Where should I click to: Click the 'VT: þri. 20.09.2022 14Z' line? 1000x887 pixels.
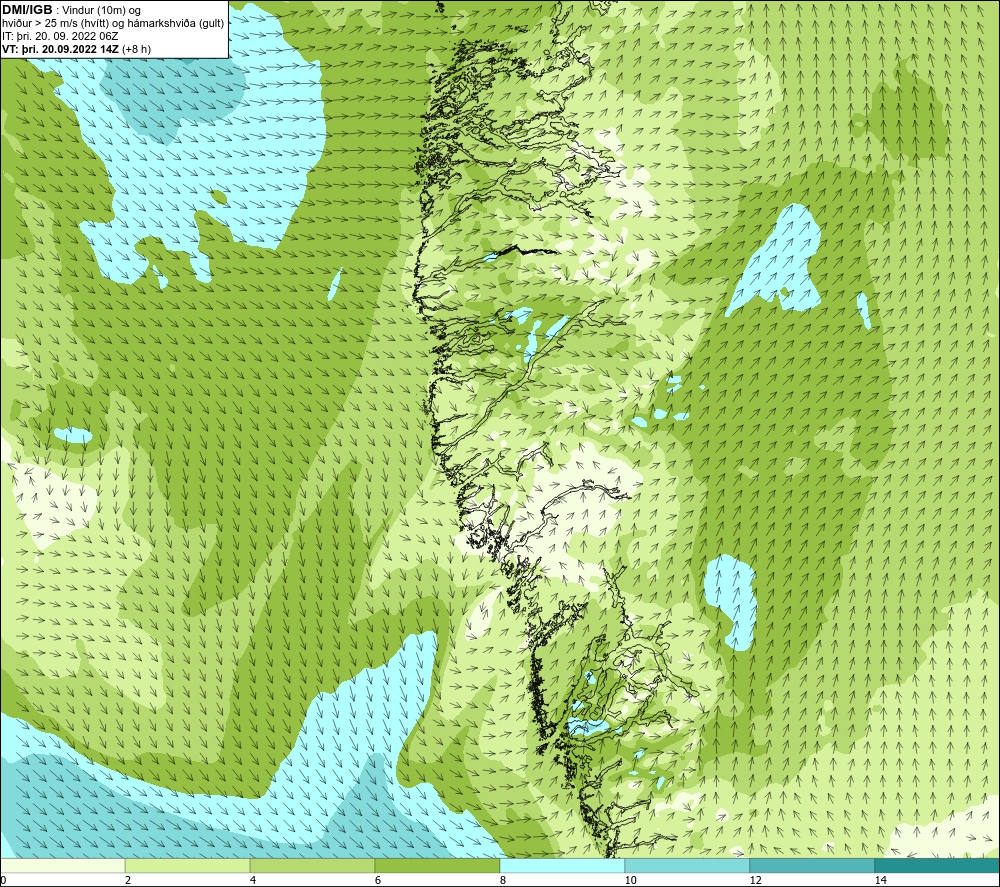click(60, 48)
